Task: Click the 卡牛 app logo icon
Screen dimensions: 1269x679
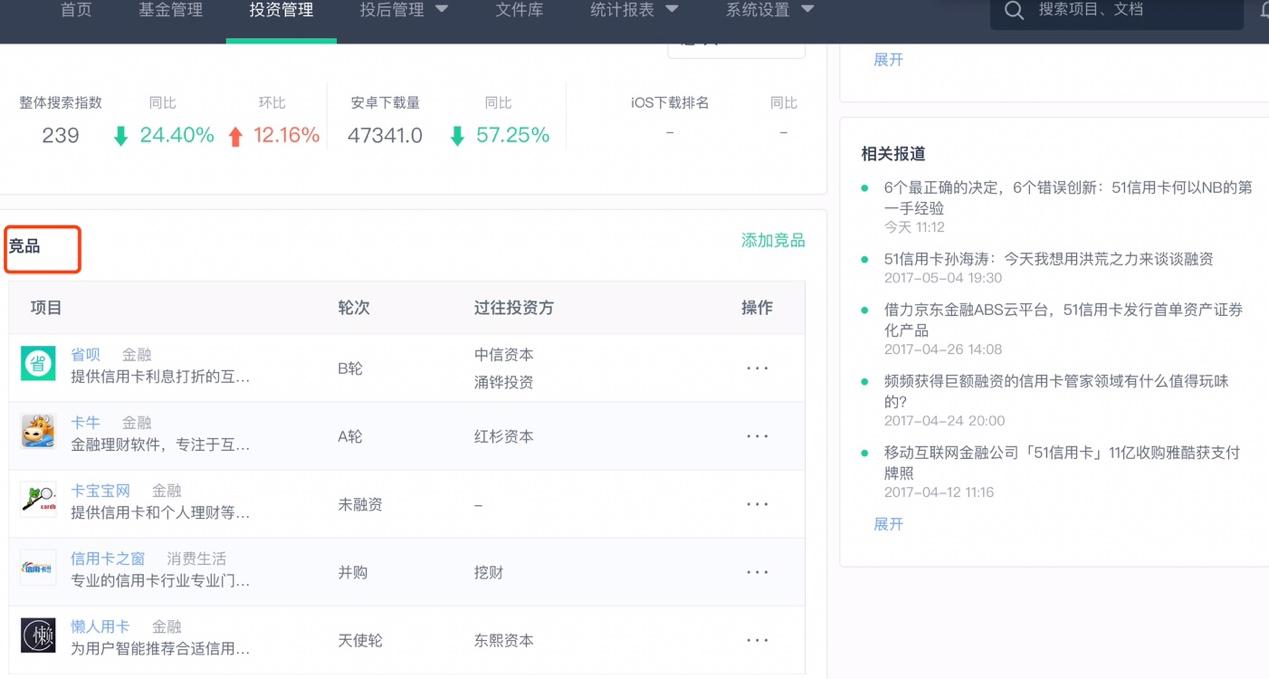Action: pos(38,431)
